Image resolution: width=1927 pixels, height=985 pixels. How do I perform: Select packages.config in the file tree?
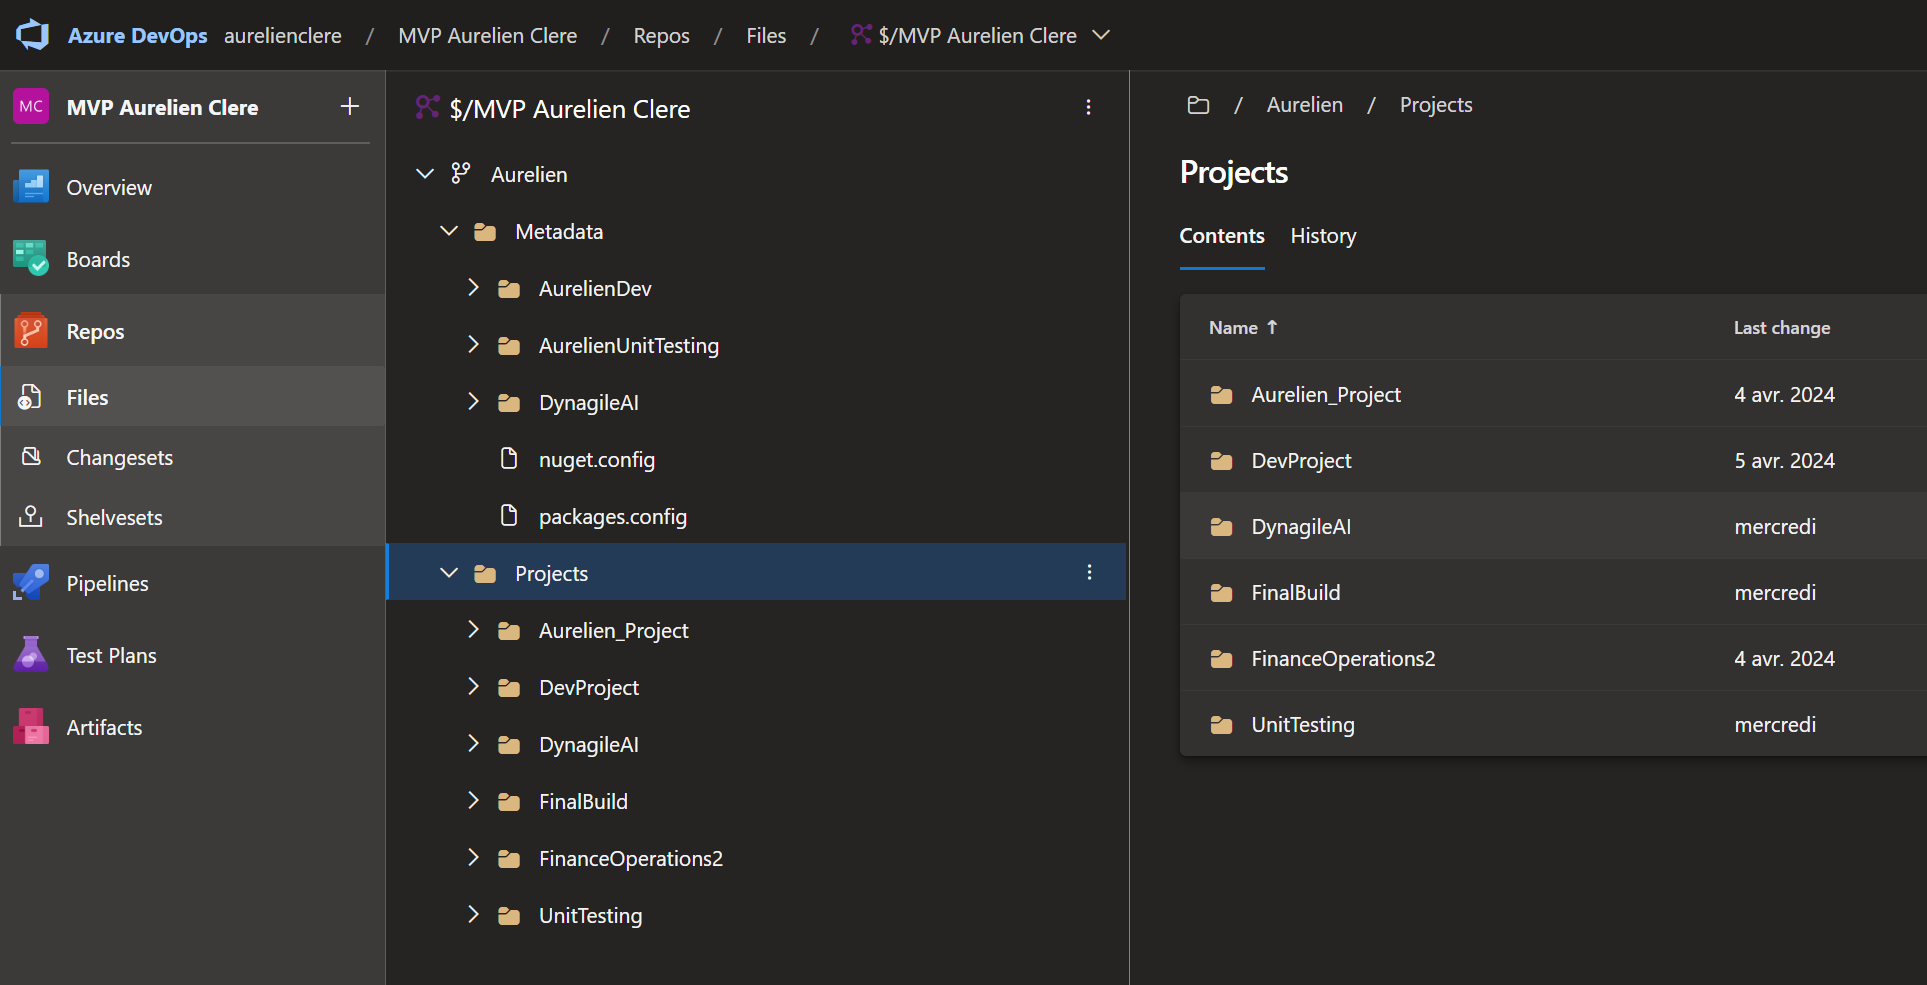point(613,517)
